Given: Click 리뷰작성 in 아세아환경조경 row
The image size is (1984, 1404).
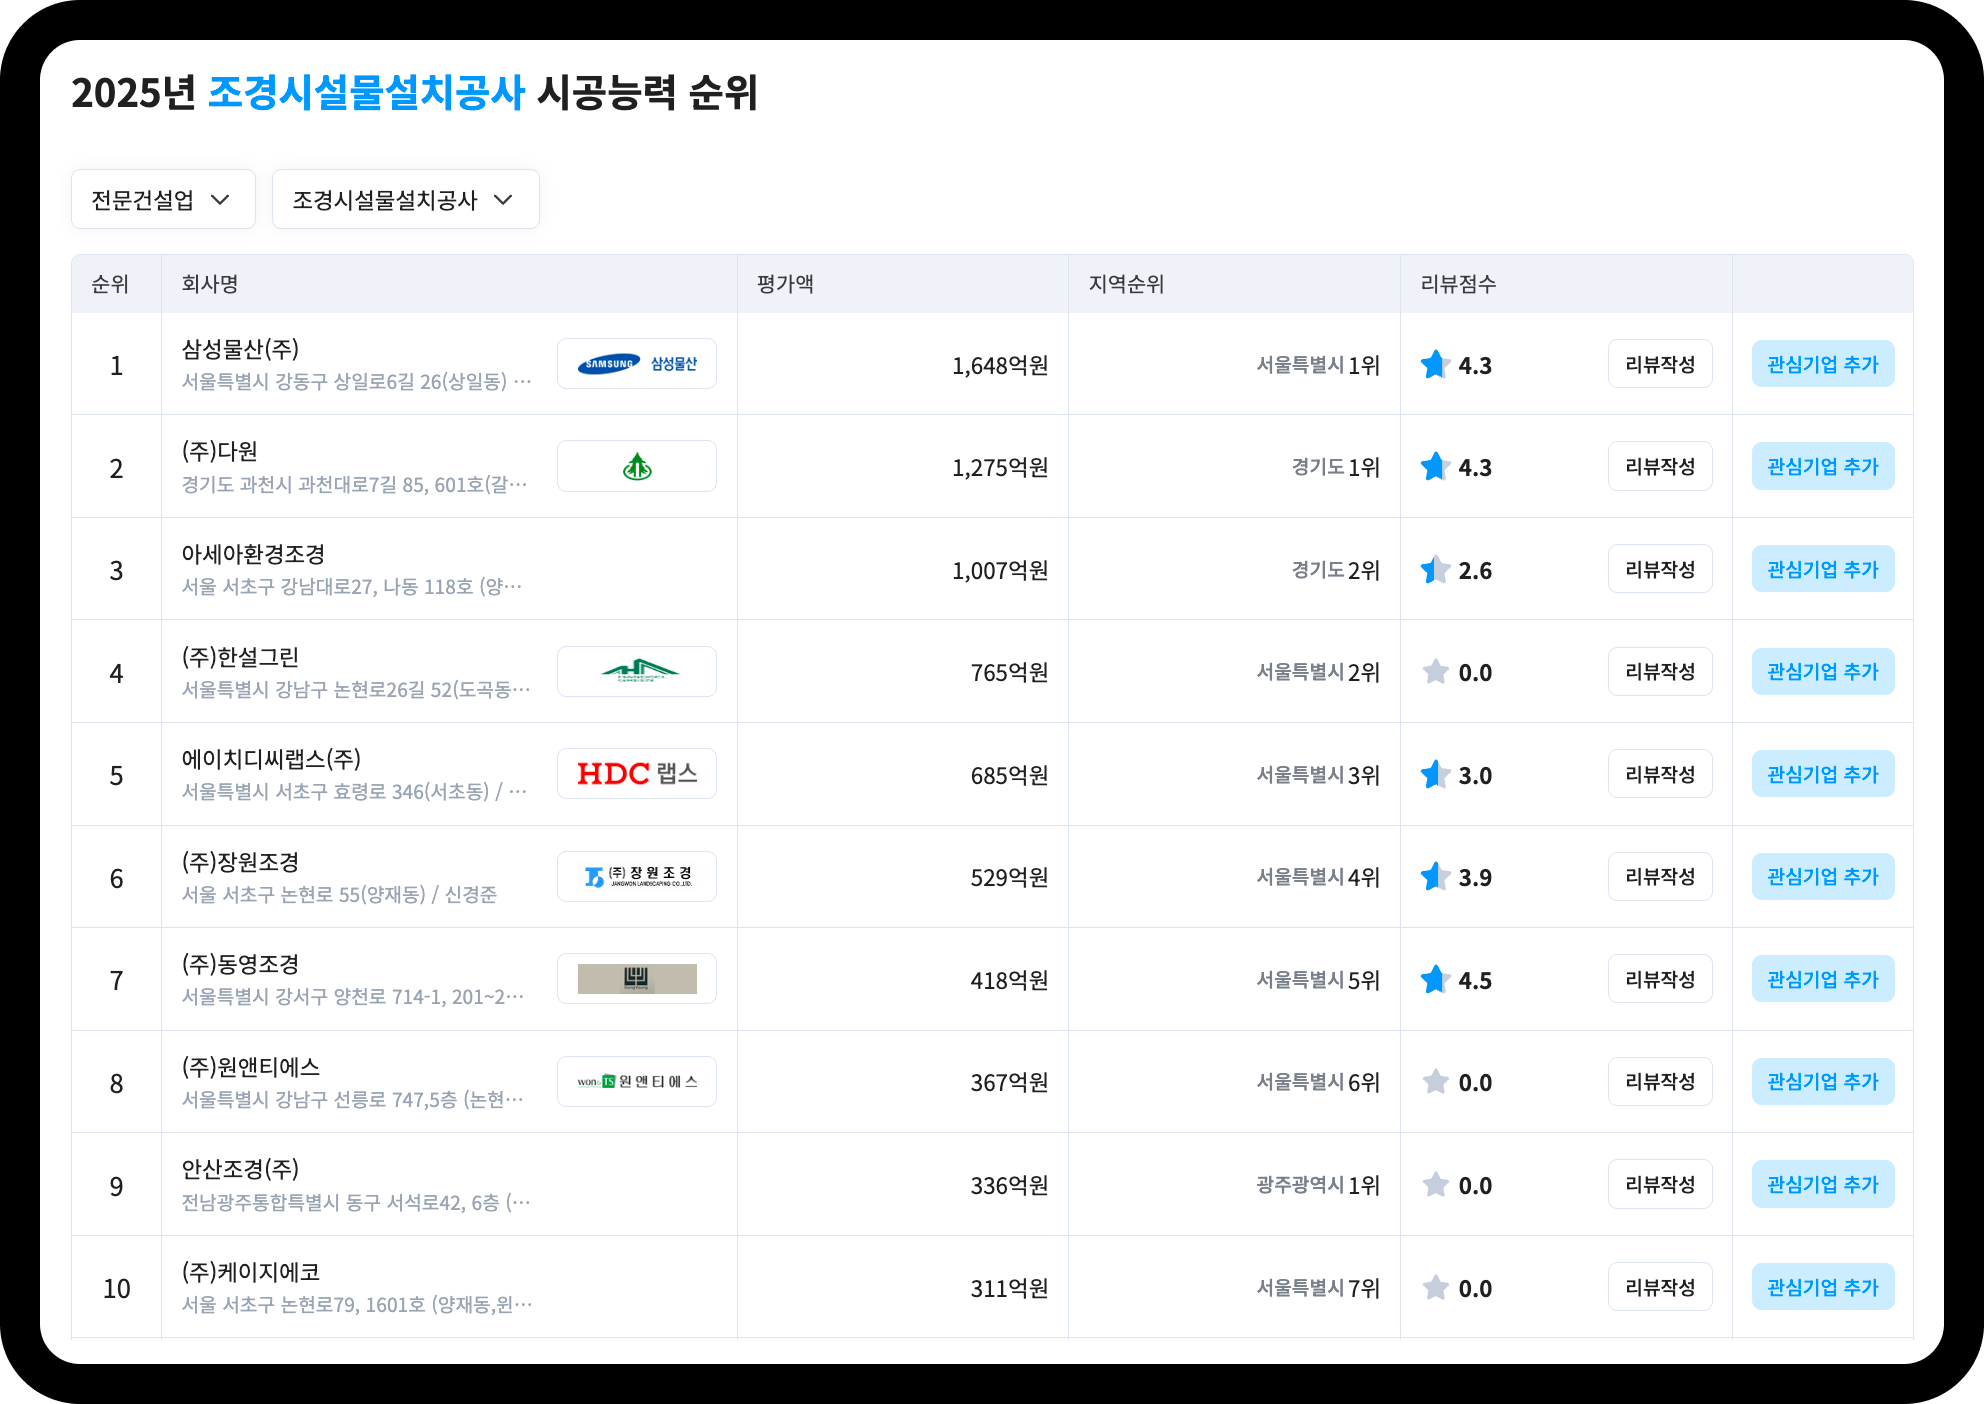Looking at the screenshot, I should [1660, 569].
